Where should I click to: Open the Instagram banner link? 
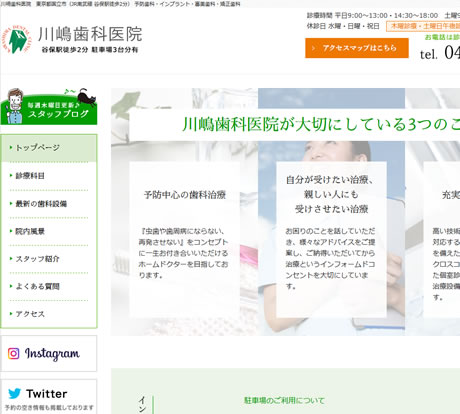[49, 353]
